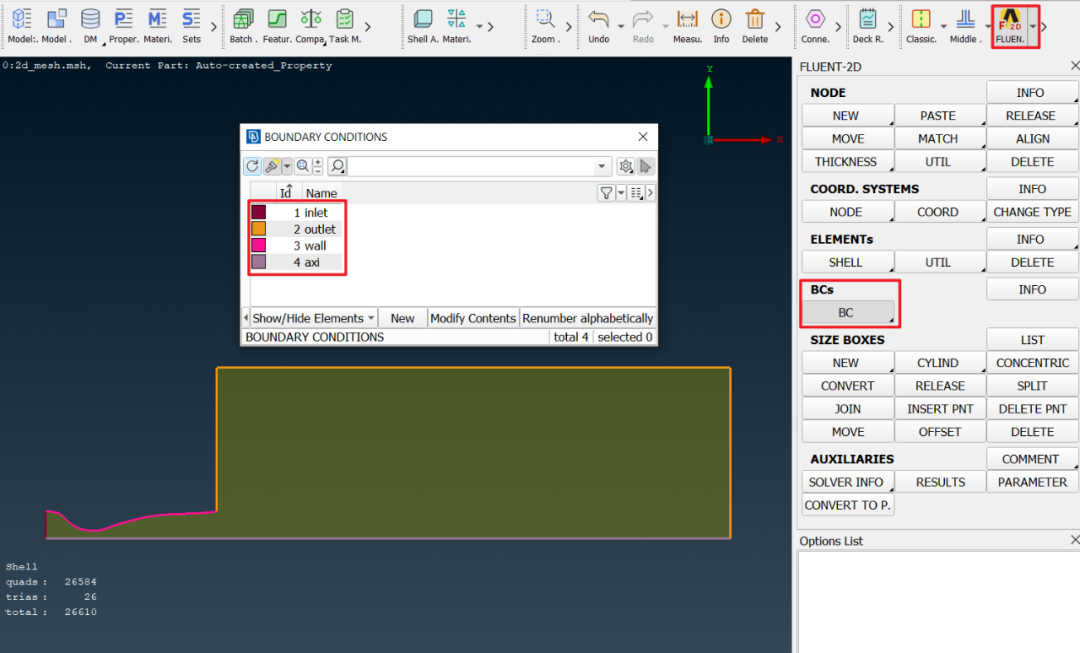Refresh the Boundary Conditions list
The width and height of the screenshot is (1080, 653).
[252, 166]
